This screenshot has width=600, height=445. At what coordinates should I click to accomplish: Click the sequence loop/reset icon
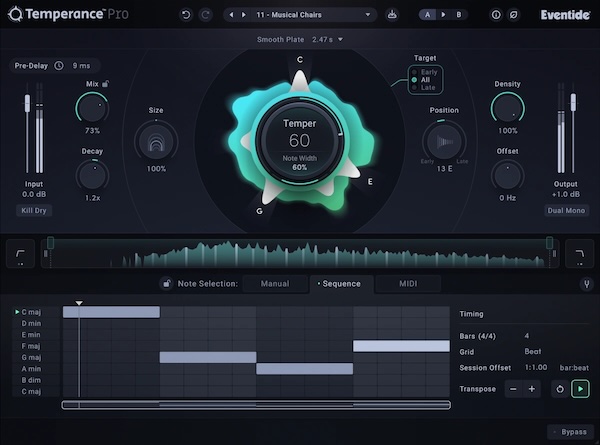560,389
